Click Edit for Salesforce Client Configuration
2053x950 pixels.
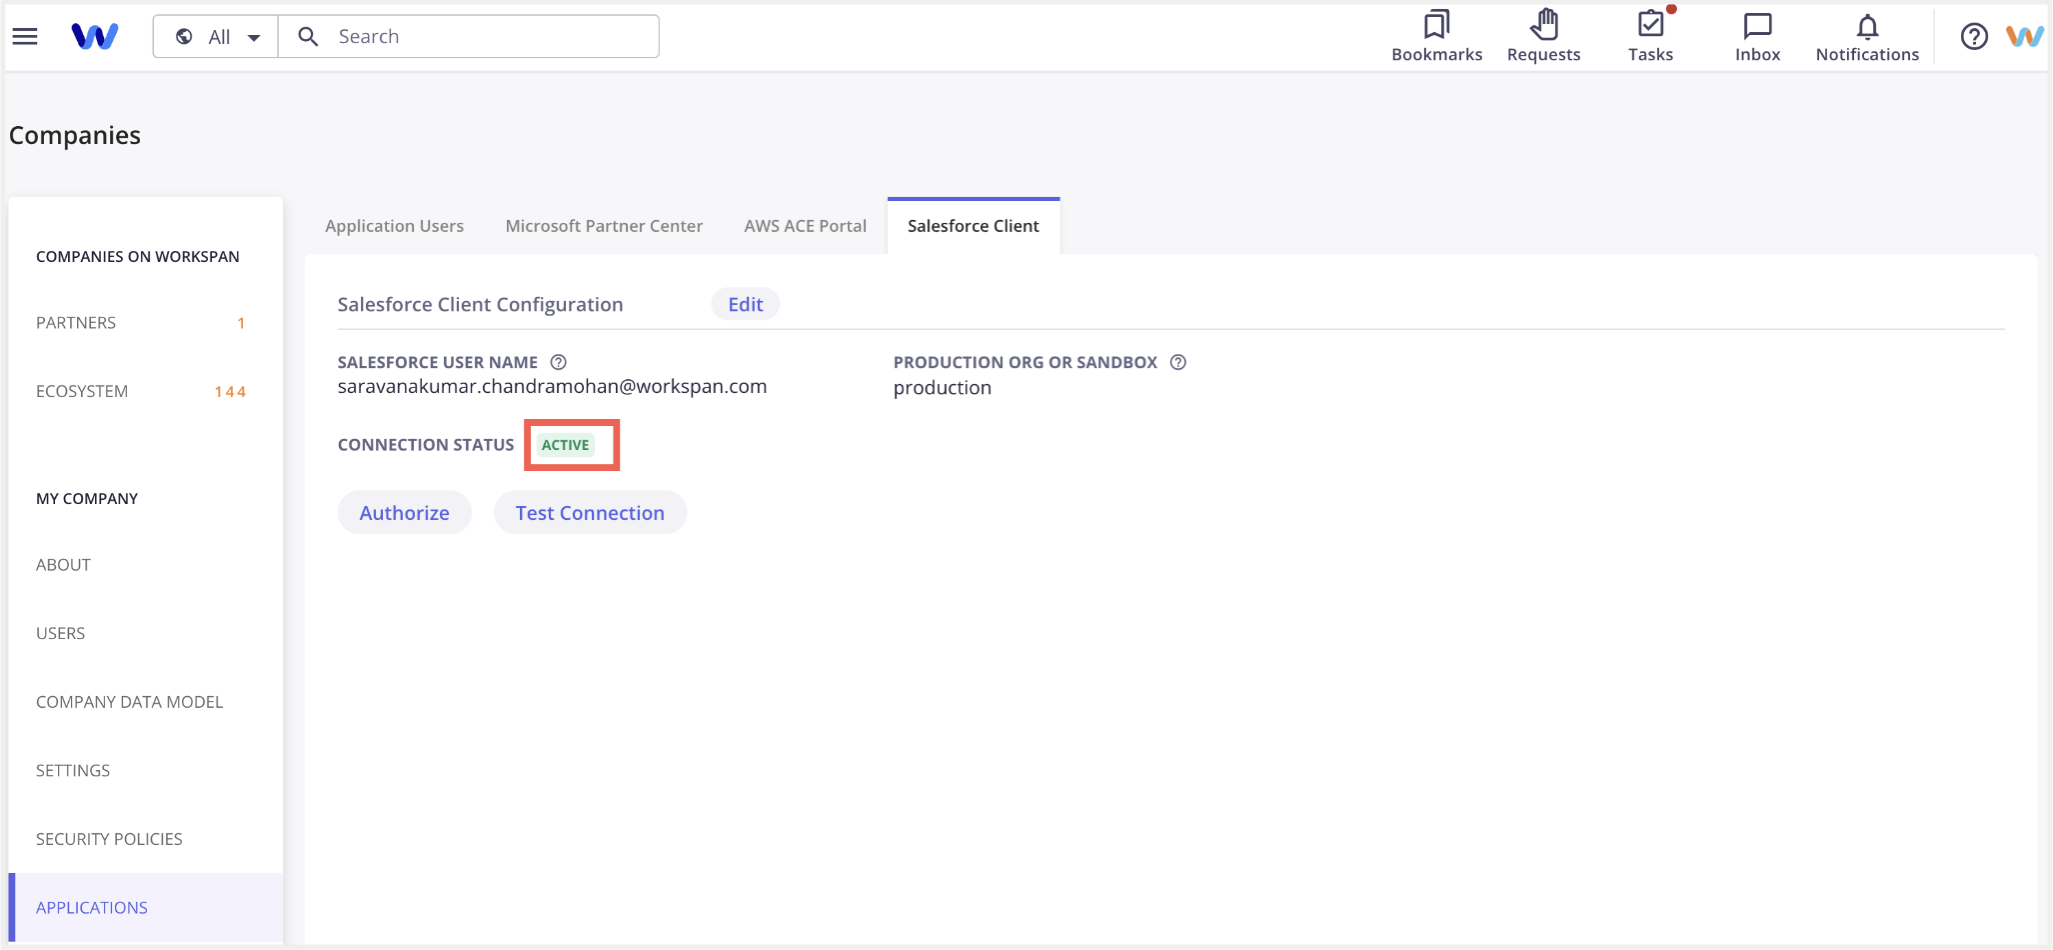point(745,304)
